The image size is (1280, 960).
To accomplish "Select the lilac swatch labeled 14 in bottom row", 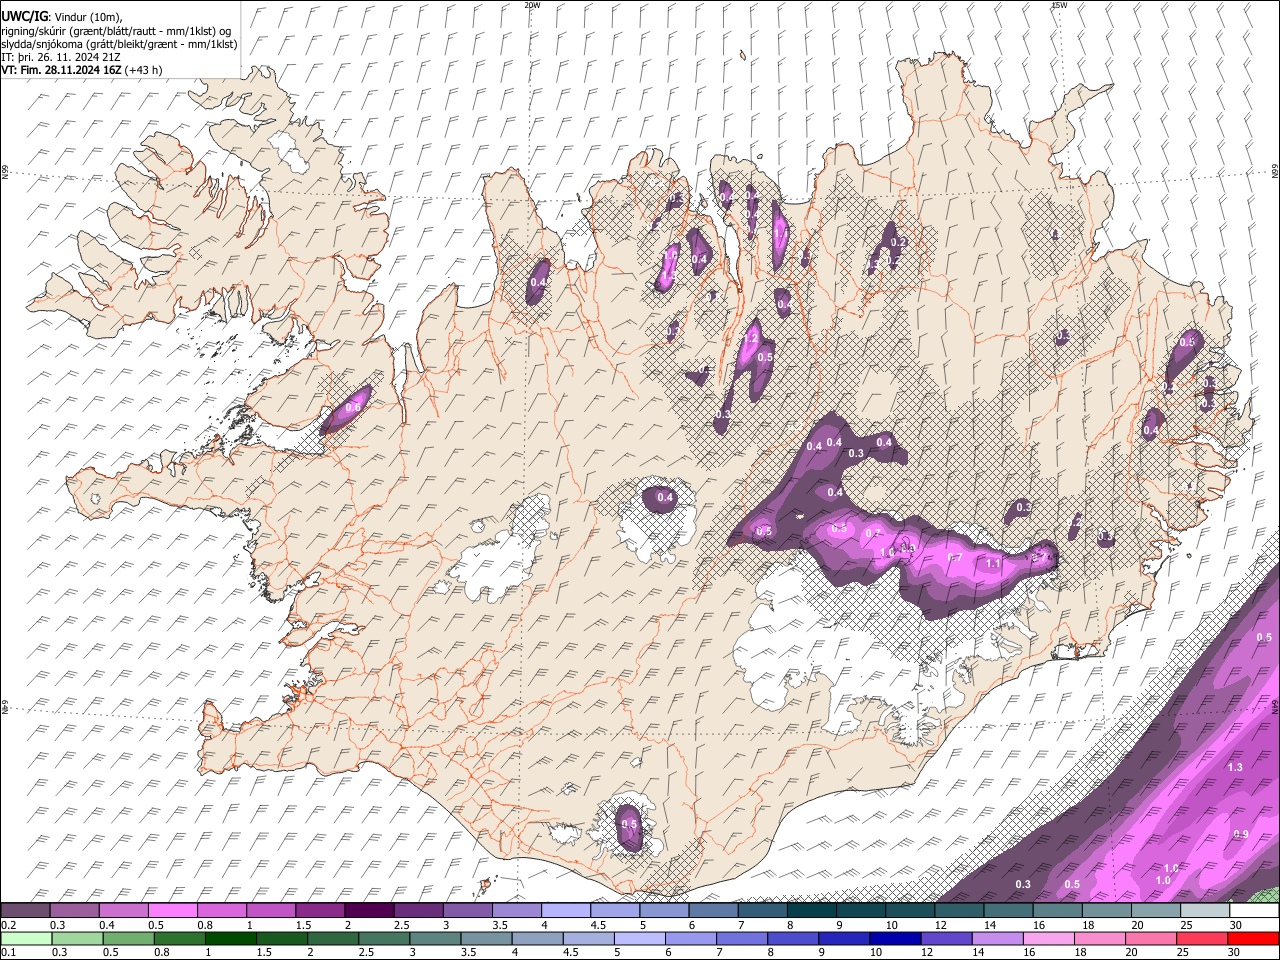I will coord(997,939).
